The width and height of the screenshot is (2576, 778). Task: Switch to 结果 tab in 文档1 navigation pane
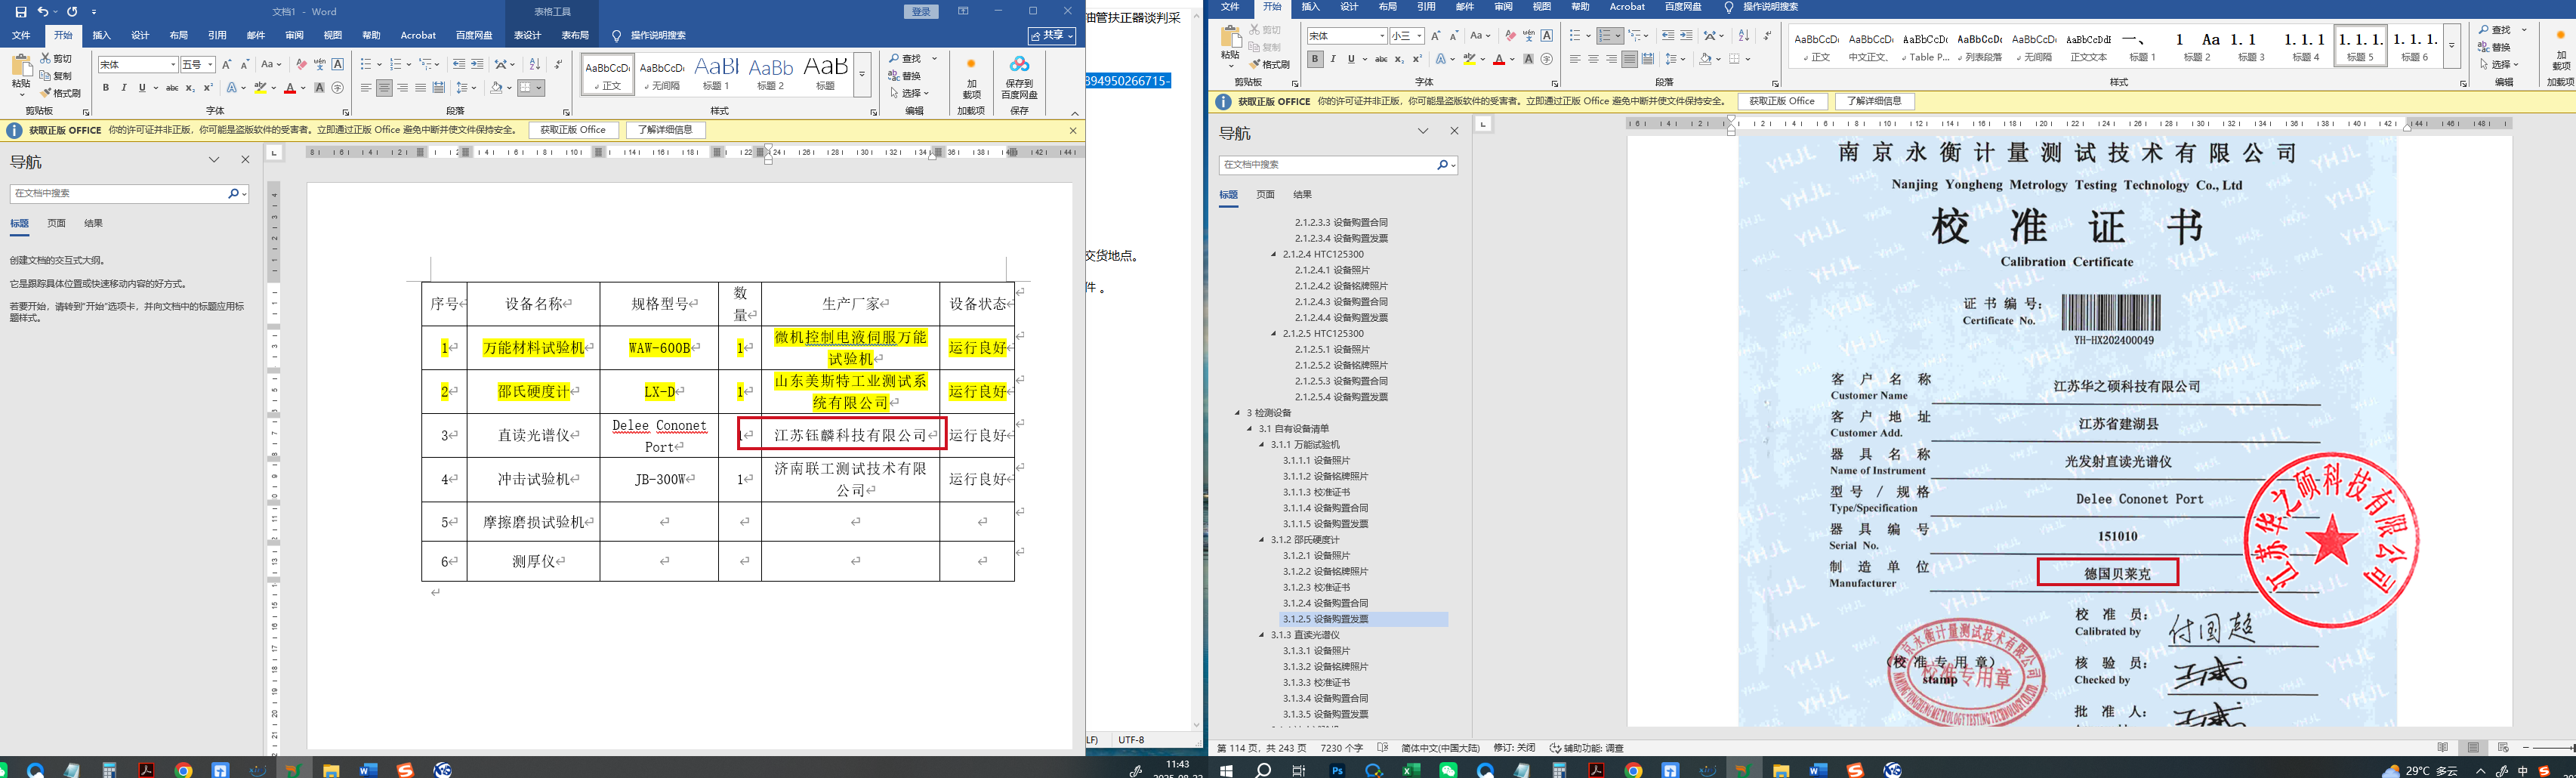tap(93, 224)
